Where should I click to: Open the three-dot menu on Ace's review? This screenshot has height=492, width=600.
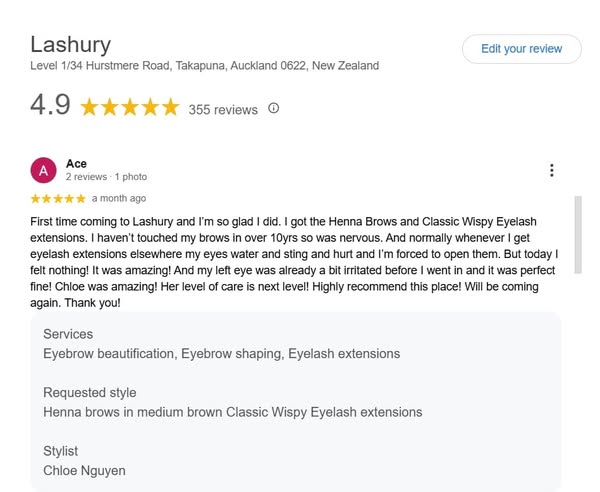click(x=551, y=171)
